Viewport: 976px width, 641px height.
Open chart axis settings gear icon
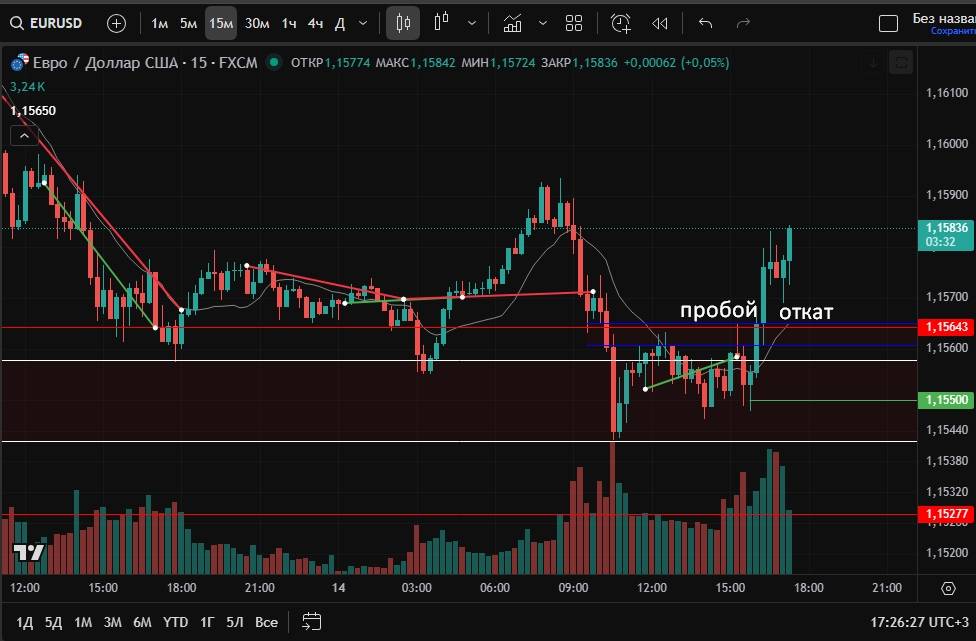point(948,588)
